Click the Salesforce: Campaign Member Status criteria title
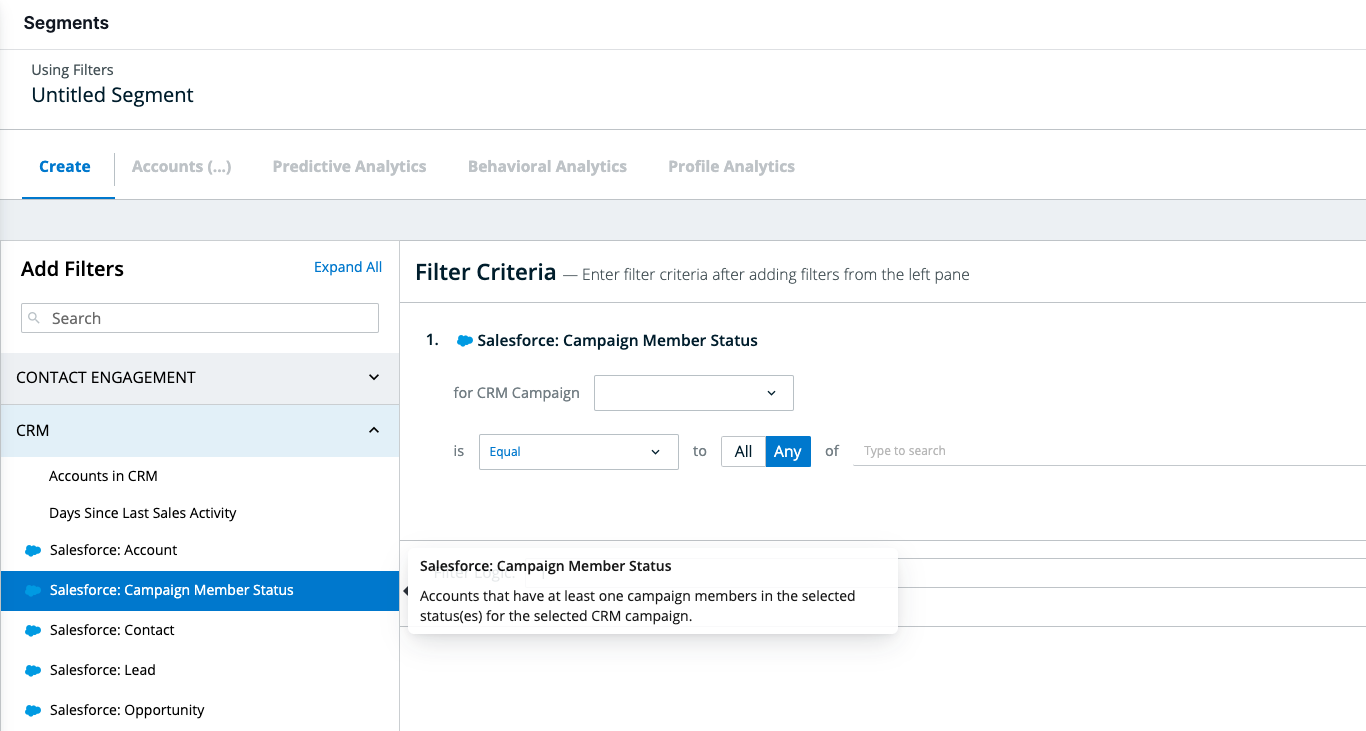Viewport: 1366px width, 731px height. tap(618, 340)
